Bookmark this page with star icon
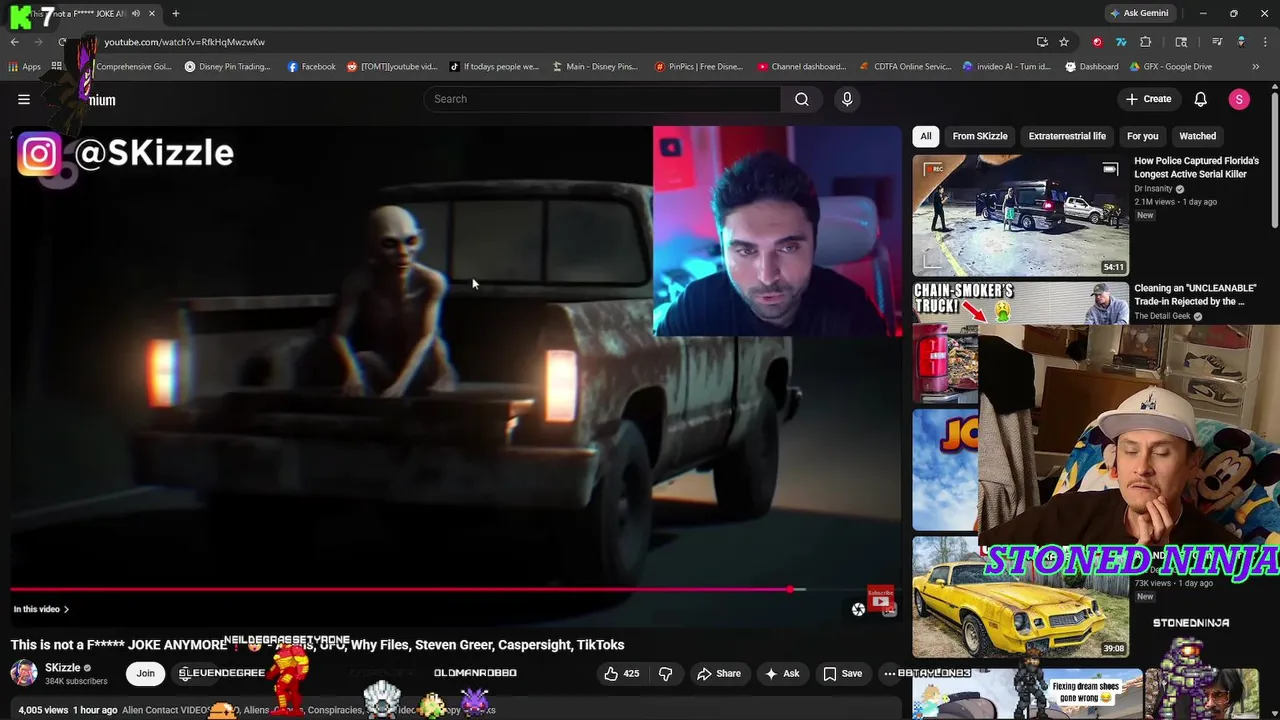 1064,42
